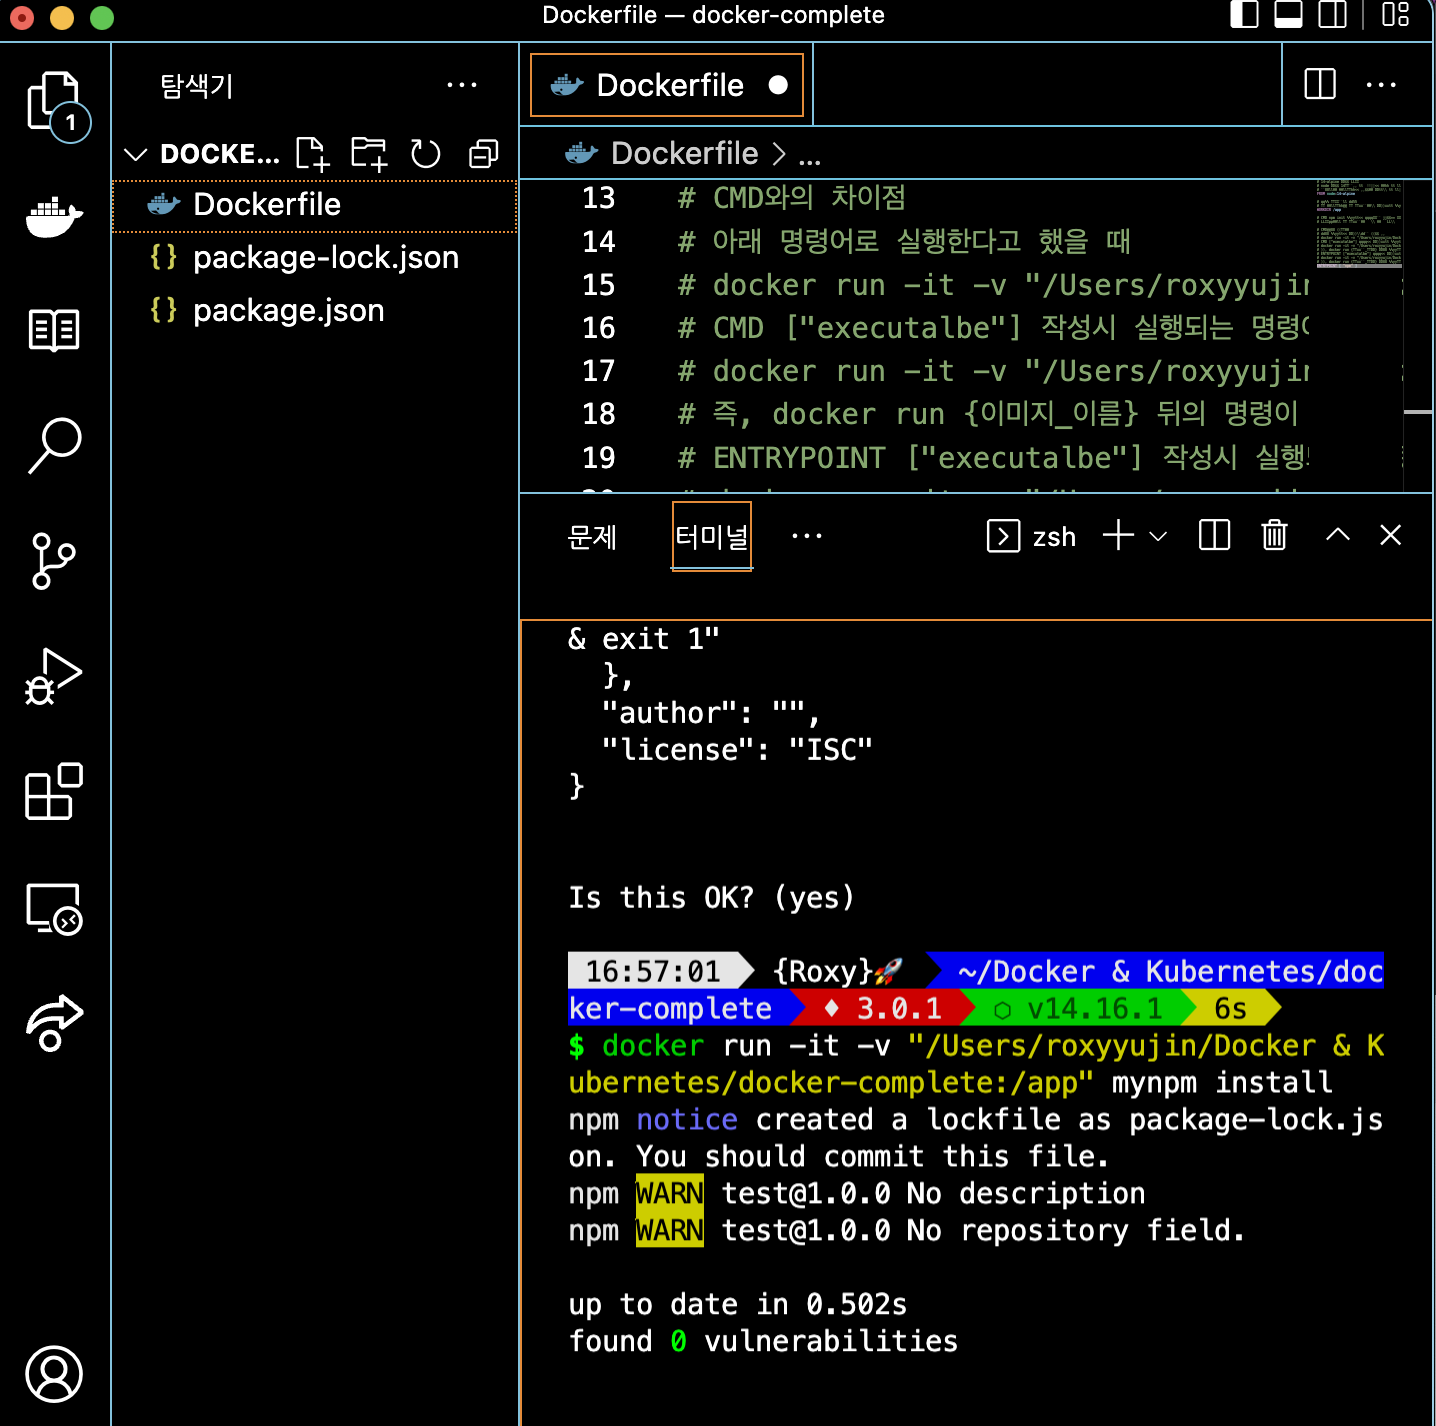Maximize the terminal panel size
Viewport: 1436px width, 1426px height.
(1338, 535)
